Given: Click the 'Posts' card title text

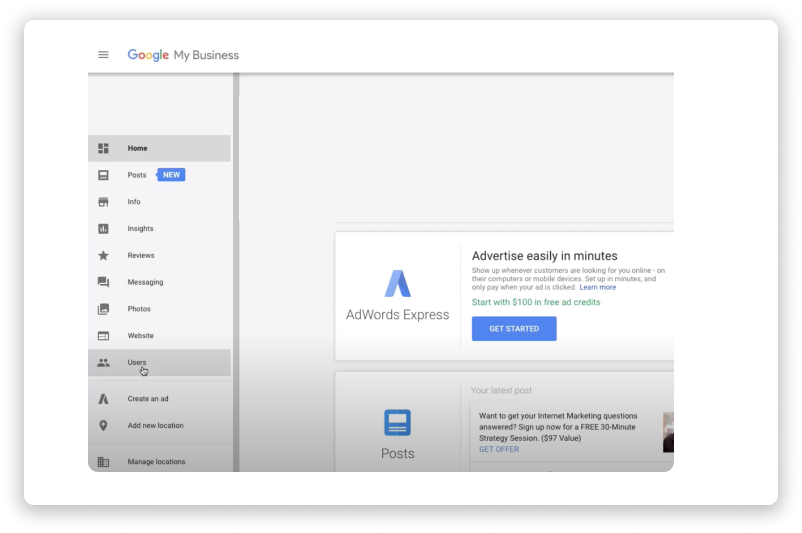Looking at the screenshot, I should [397, 454].
